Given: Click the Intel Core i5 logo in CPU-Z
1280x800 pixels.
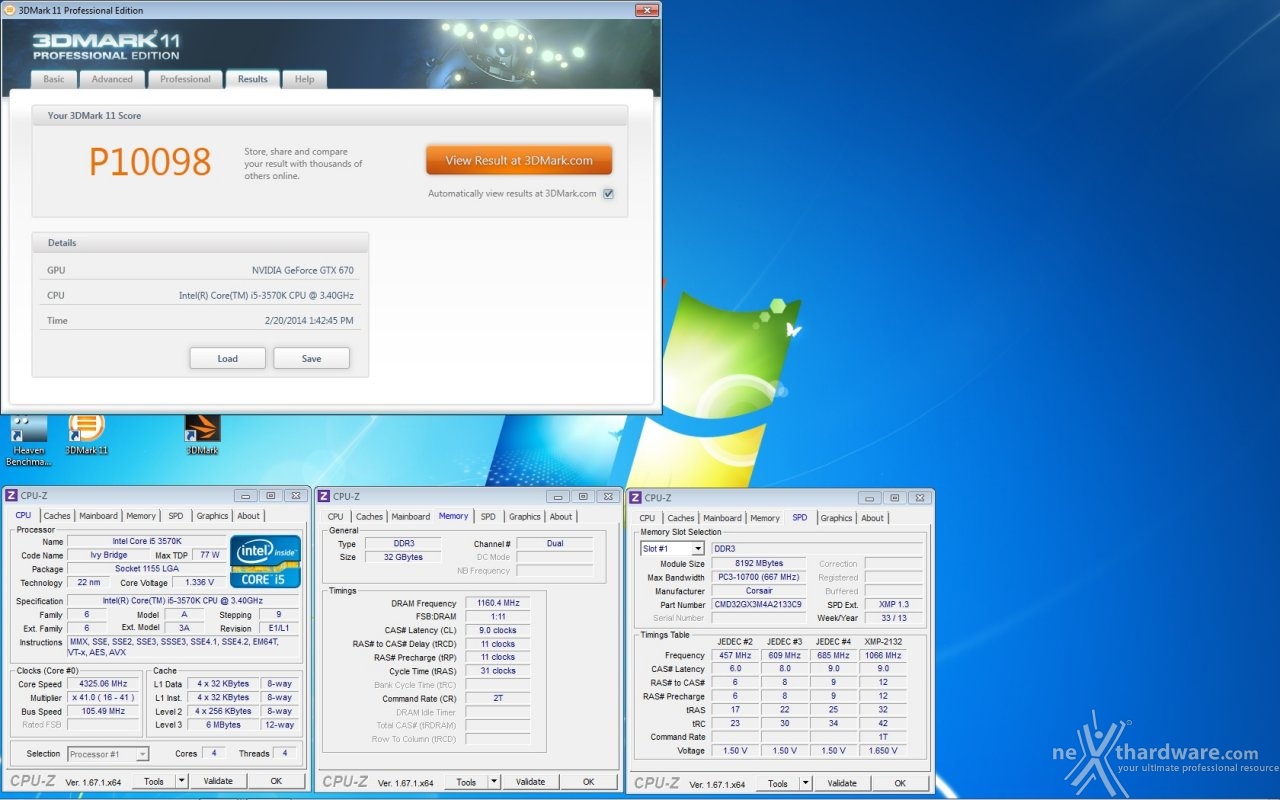Looking at the screenshot, I should (265, 561).
